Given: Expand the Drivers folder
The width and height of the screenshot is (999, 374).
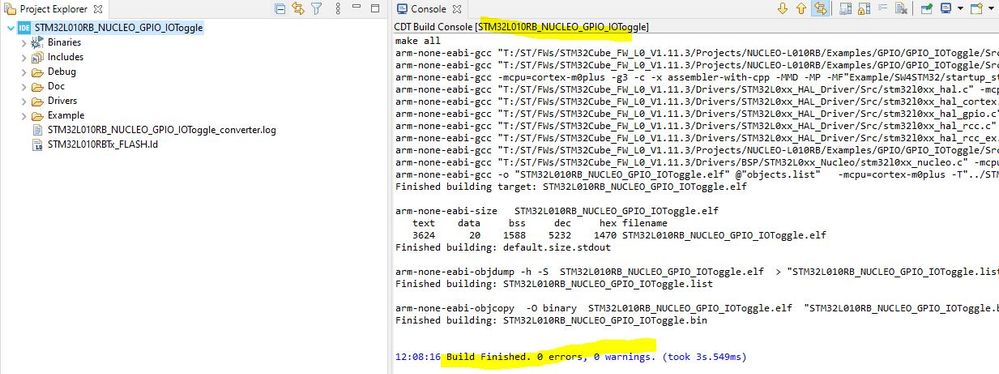Looking at the screenshot, I should click(x=24, y=101).
